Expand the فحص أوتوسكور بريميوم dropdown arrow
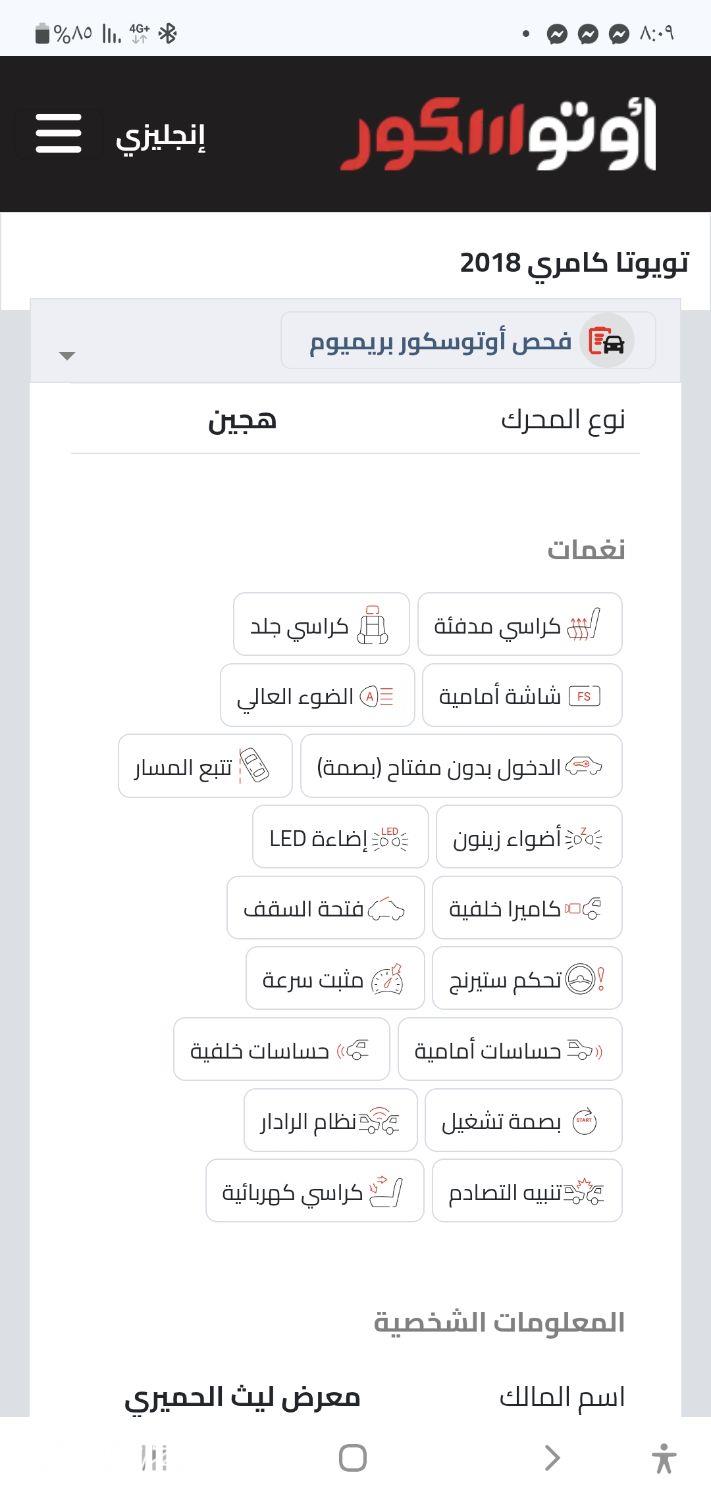711x1500 pixels. coord(67,355)
